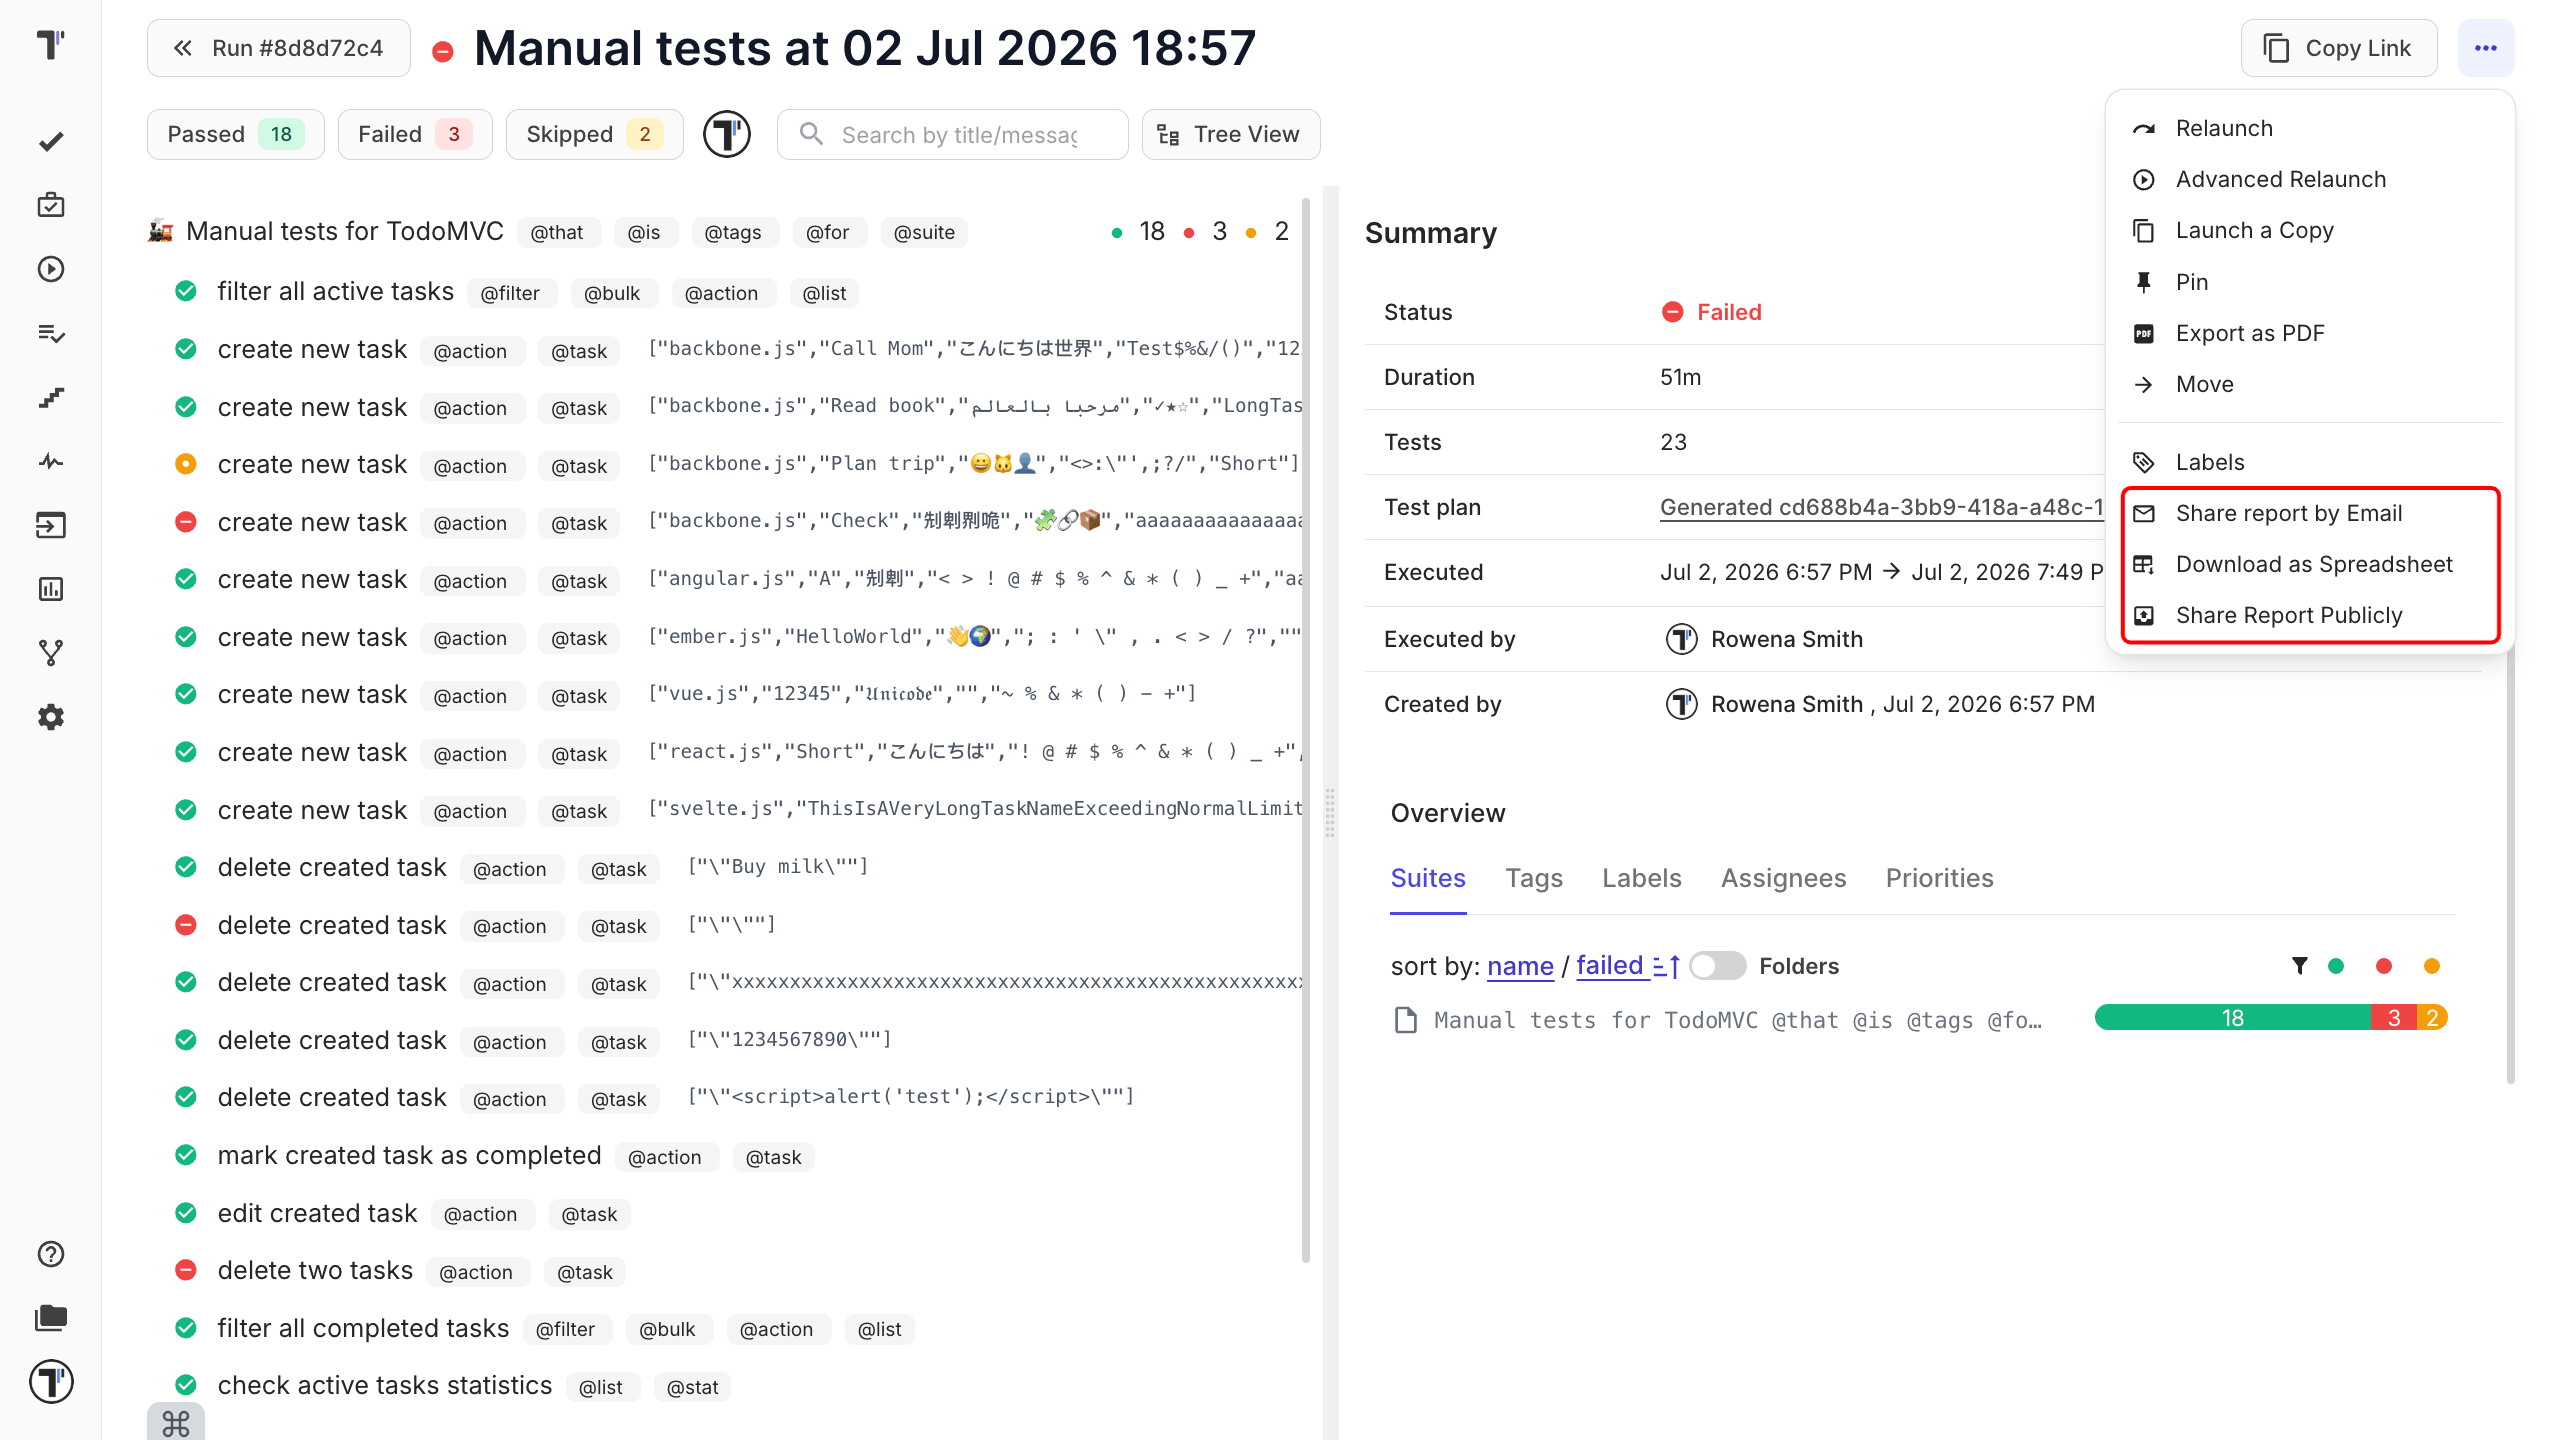This screenshot has width=2560, height=1440.
Task: Open Manual tests for TodoMVC overview row
Action: pyautogui.click(x=1737, y=1020)
